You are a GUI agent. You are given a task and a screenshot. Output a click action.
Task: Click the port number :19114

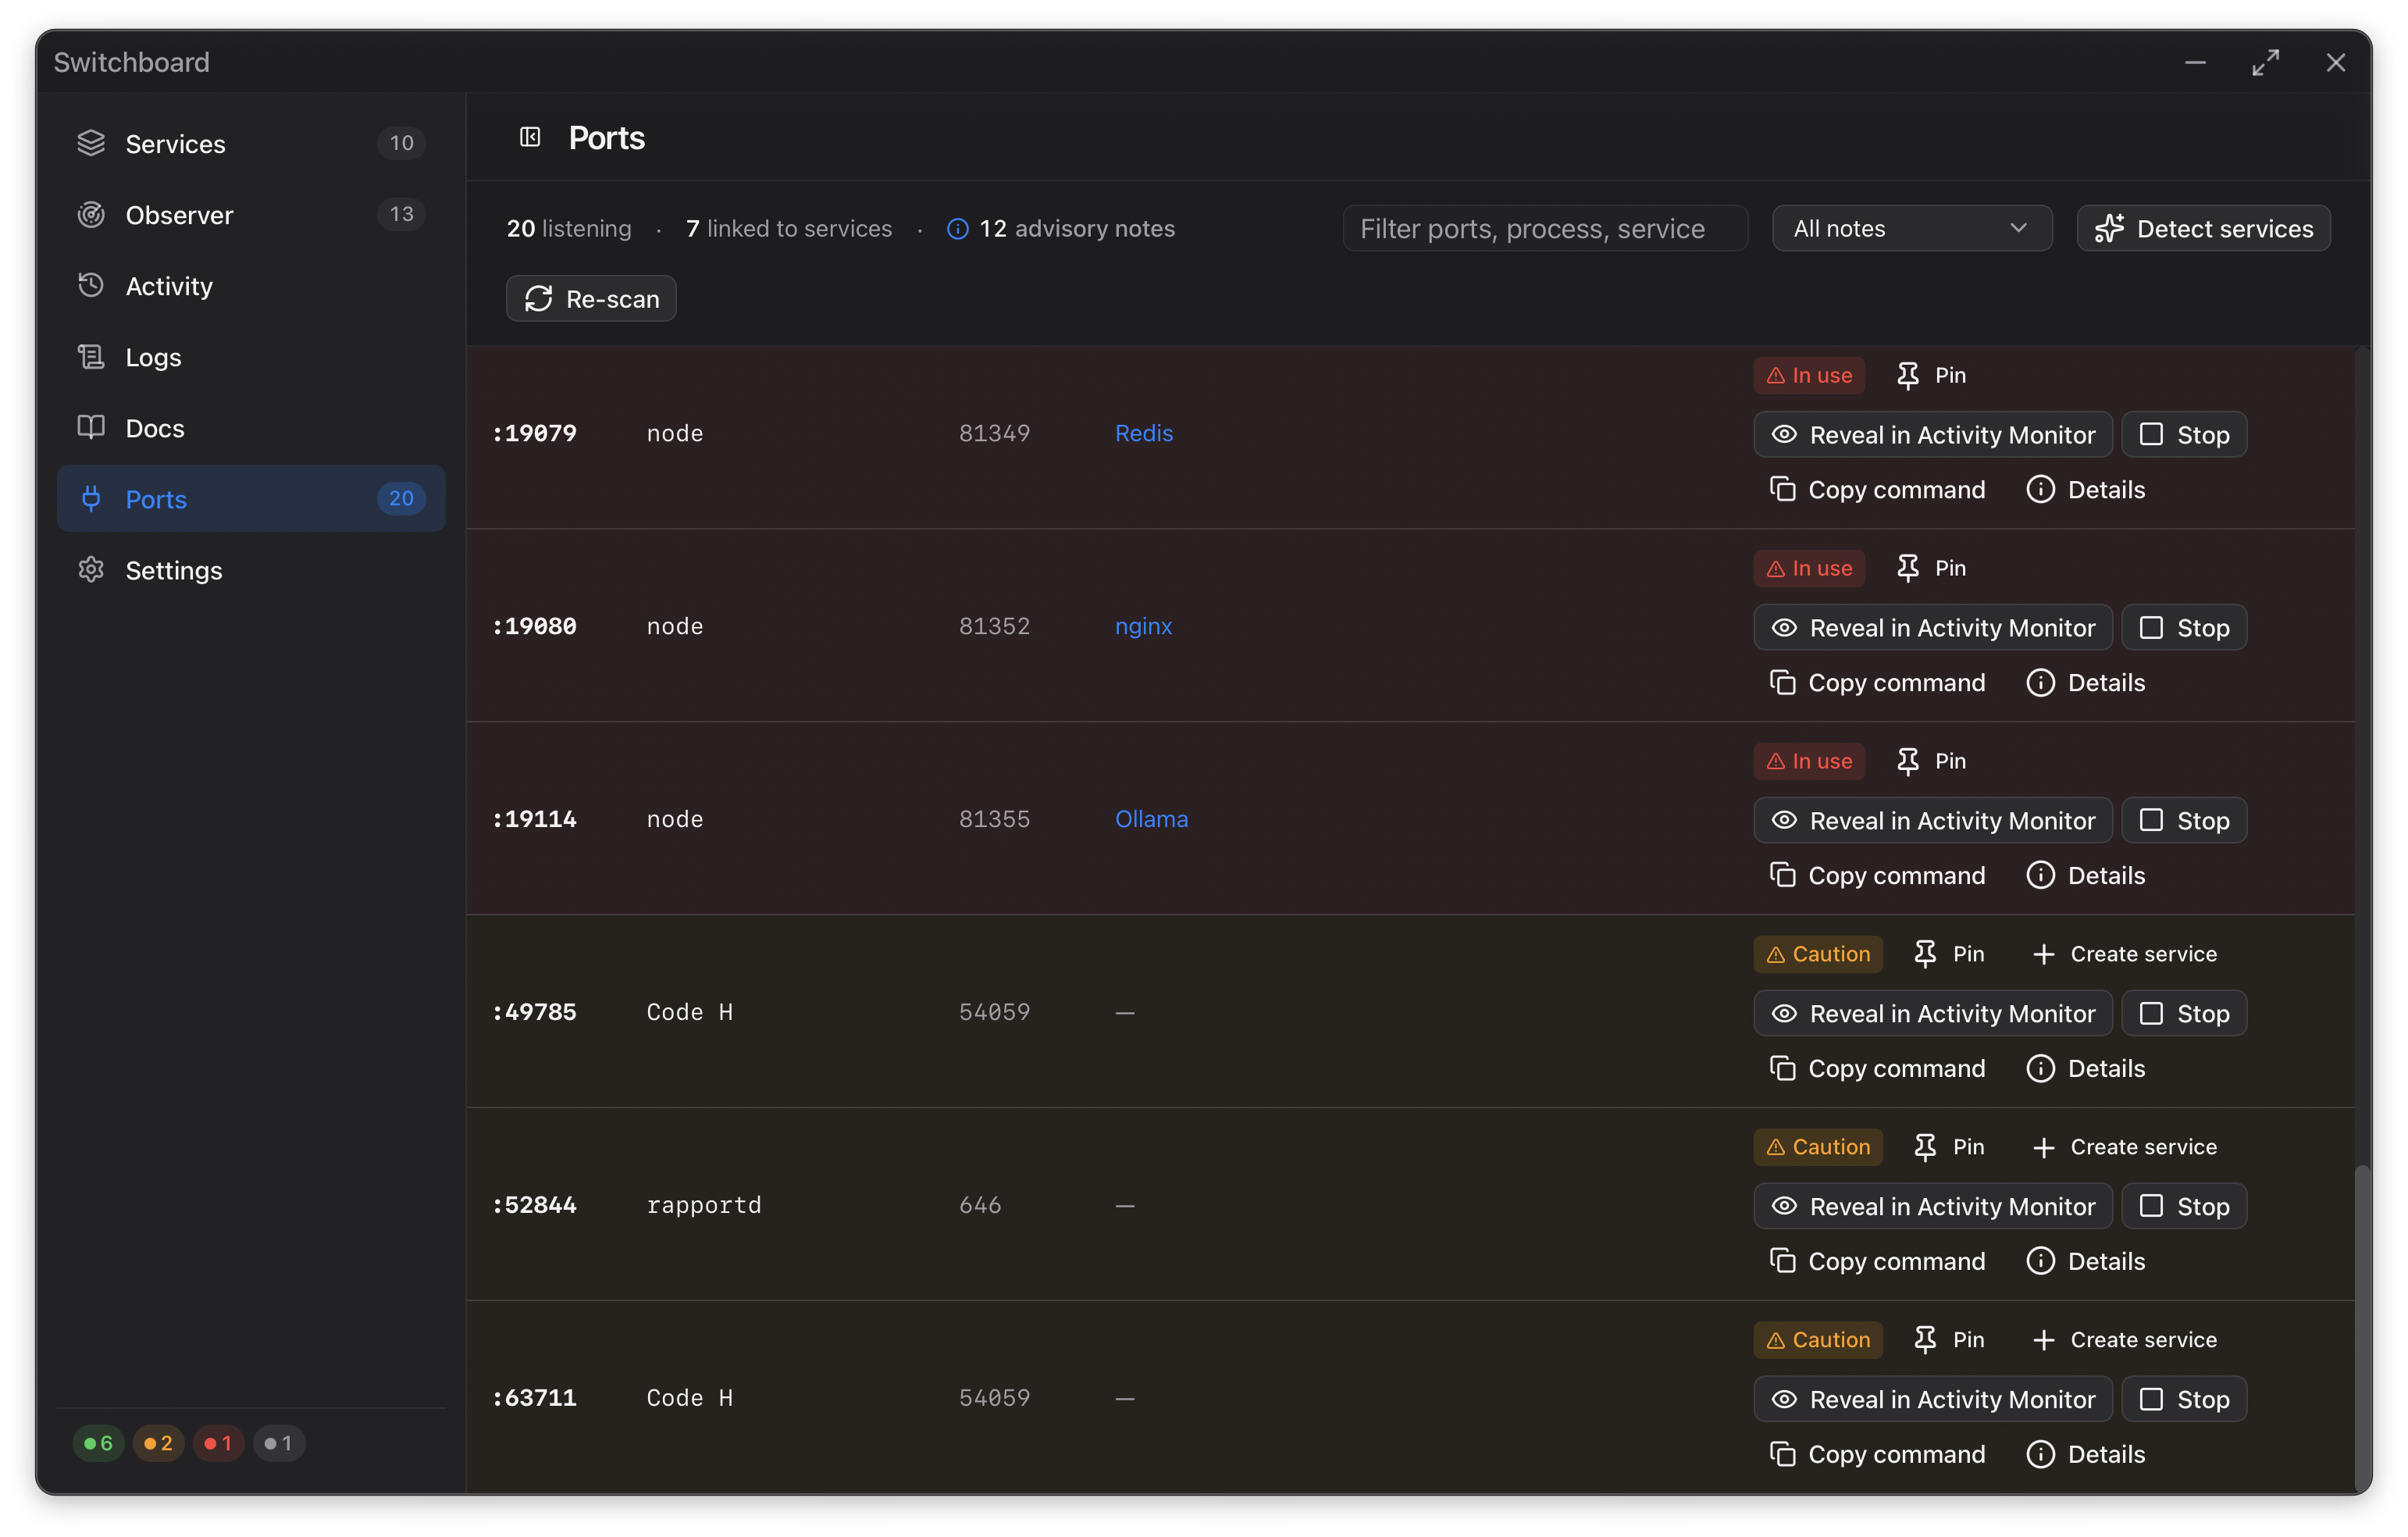[534, 819]
